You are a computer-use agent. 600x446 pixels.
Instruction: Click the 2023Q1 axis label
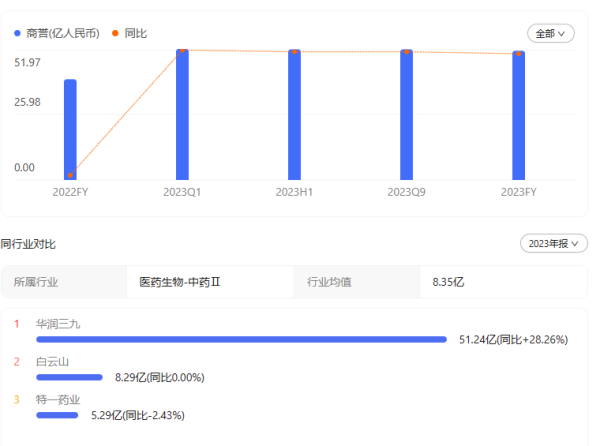click(182, 192)
